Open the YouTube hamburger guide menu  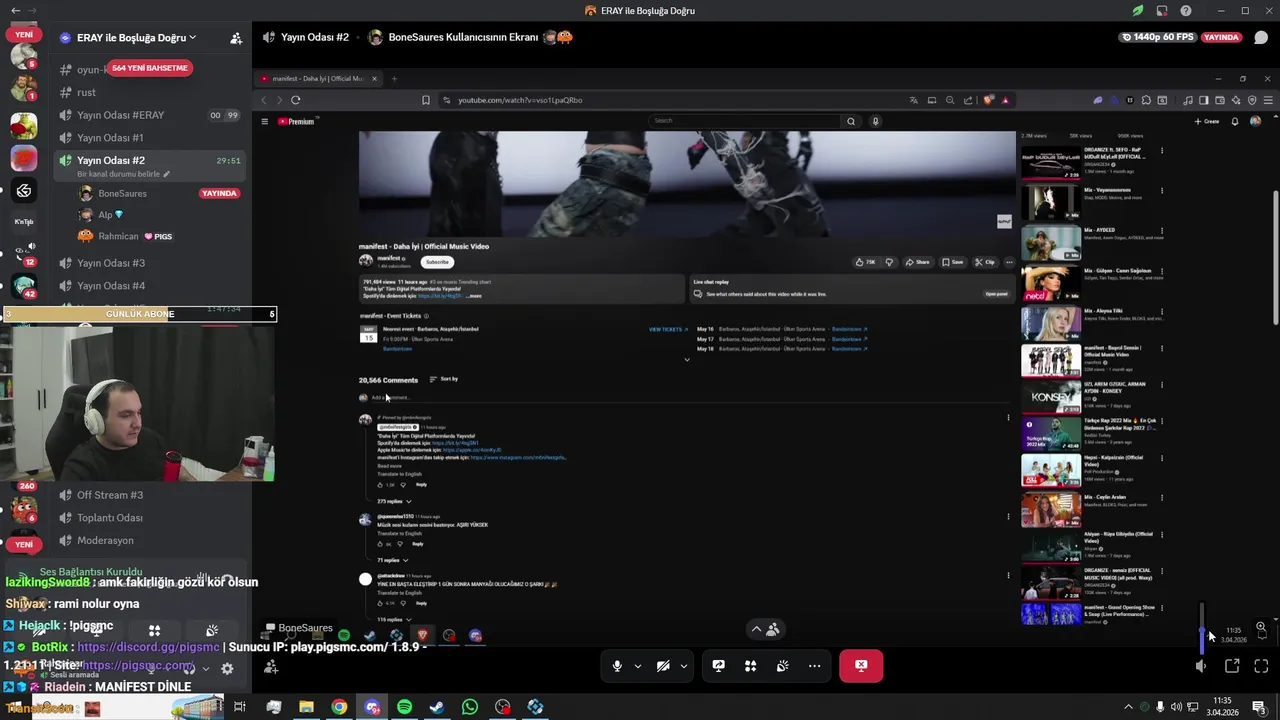[264, 121]
